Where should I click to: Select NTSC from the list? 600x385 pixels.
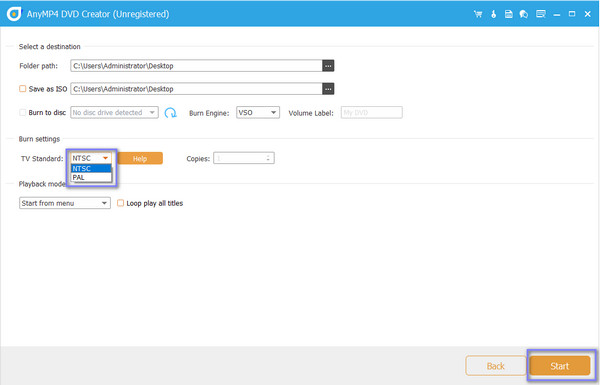(x=91, y=168)
